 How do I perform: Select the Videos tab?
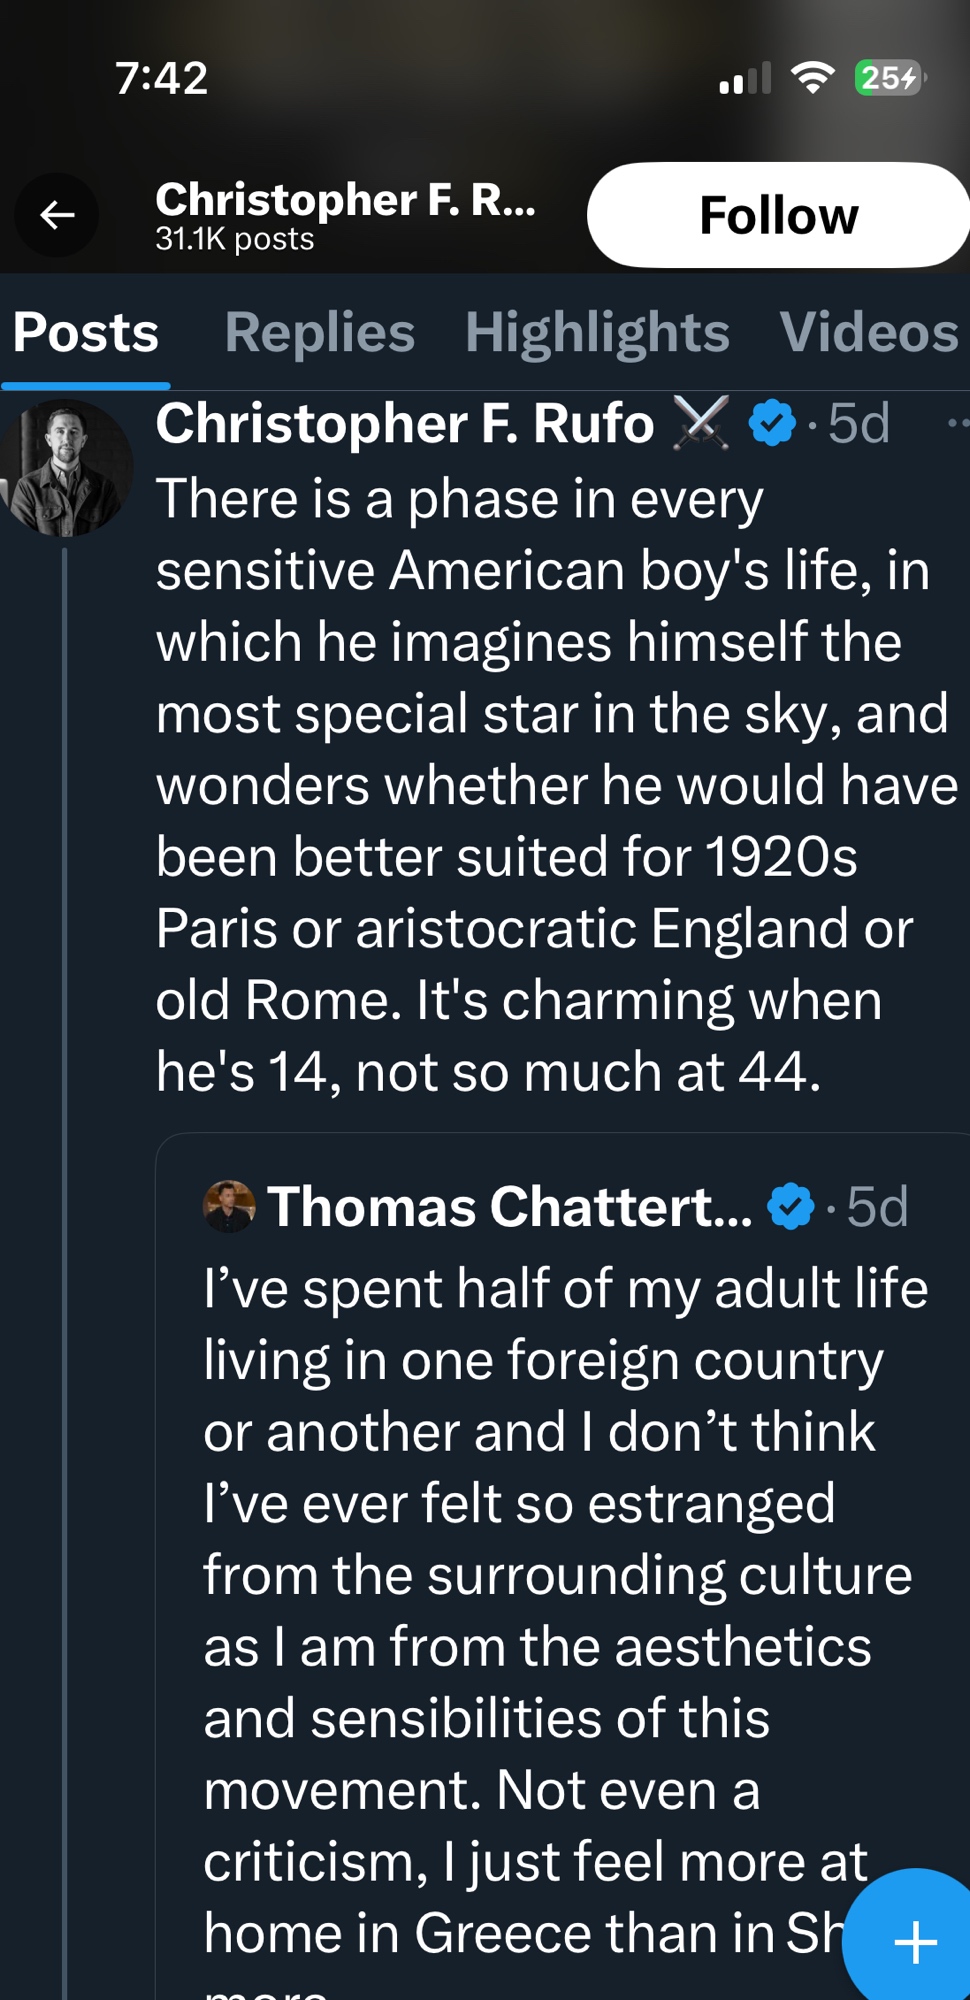(869, 332)
